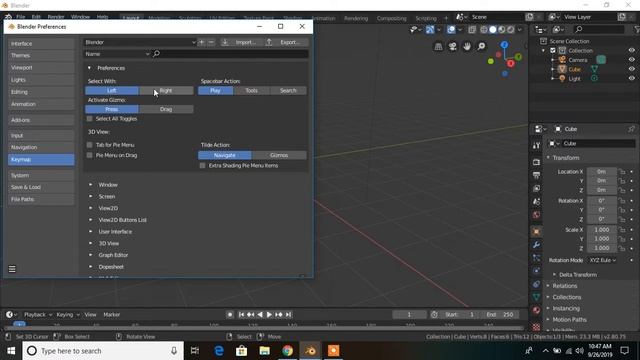This screenshot has width=640, height=360.
Task: Set Spacebar Action to Search
Action: tap(288, 91)
